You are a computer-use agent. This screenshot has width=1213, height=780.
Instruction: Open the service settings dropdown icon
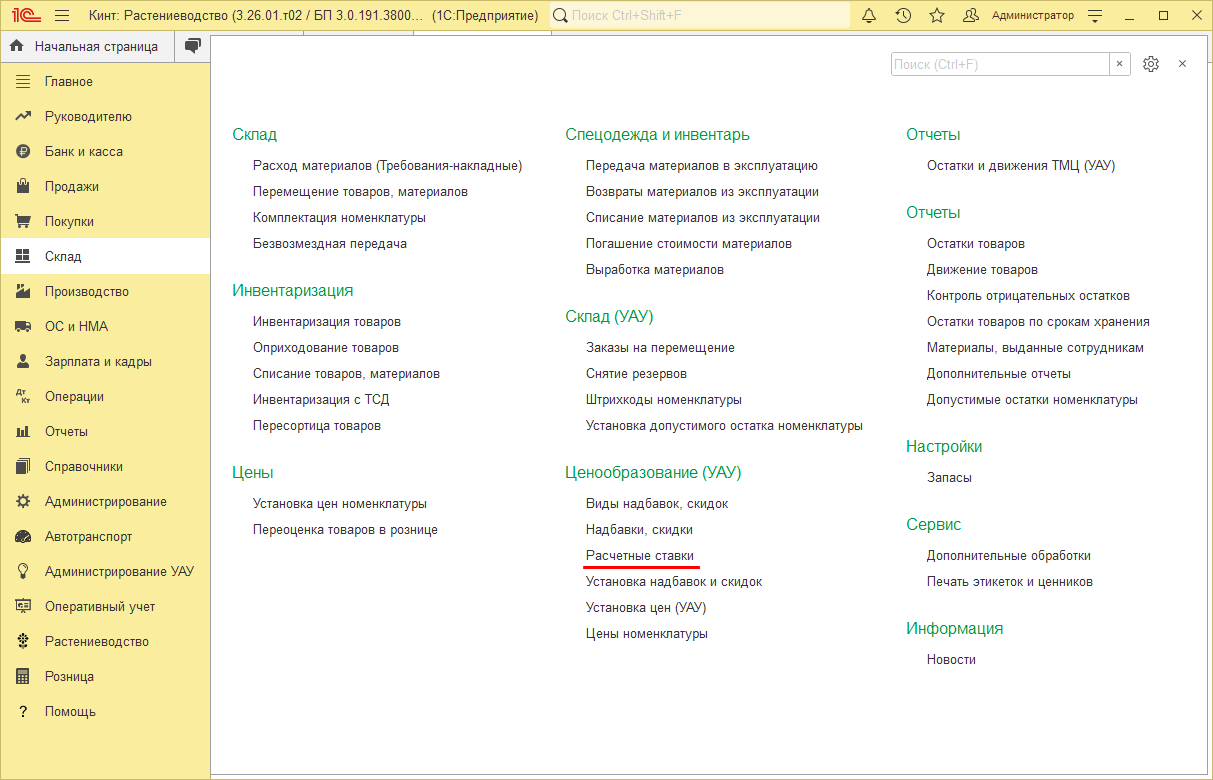1096,16
